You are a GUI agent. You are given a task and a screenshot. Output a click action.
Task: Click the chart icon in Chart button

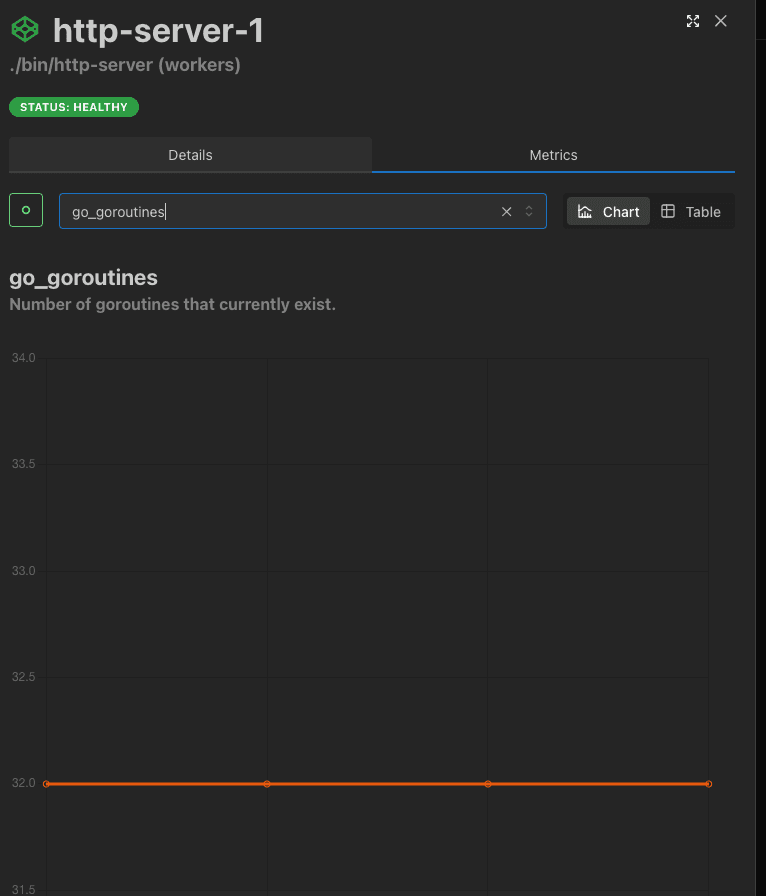coord(585,211)
